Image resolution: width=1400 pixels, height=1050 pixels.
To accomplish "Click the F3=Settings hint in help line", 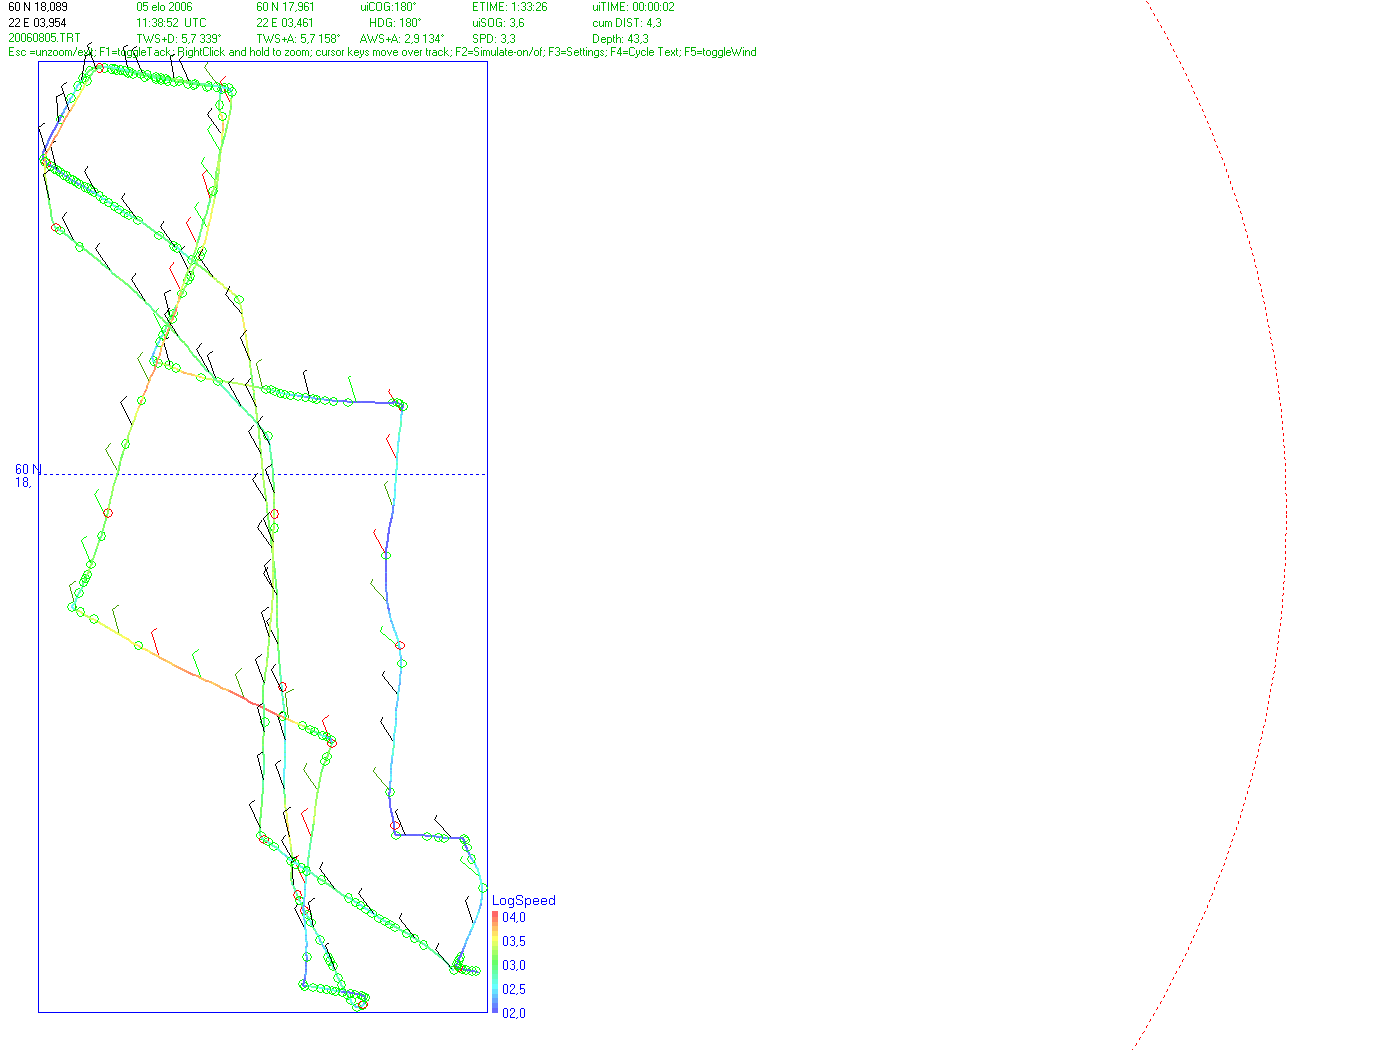I will pyautogui.click(x=576, y=52).
